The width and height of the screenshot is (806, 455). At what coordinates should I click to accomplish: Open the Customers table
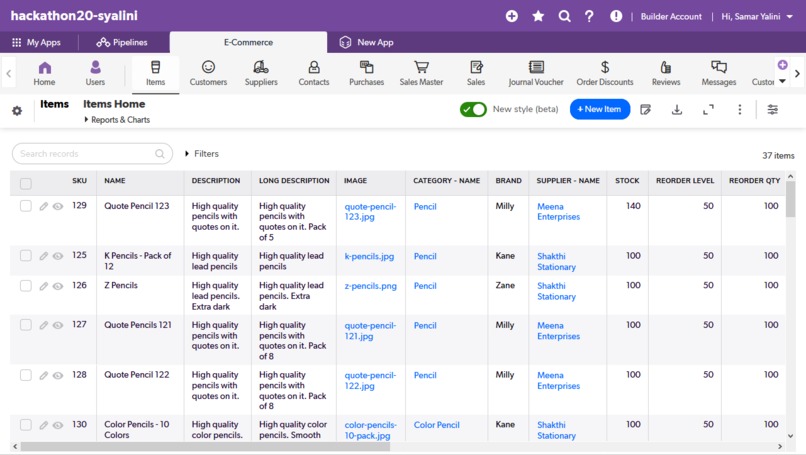coord(208,74)
